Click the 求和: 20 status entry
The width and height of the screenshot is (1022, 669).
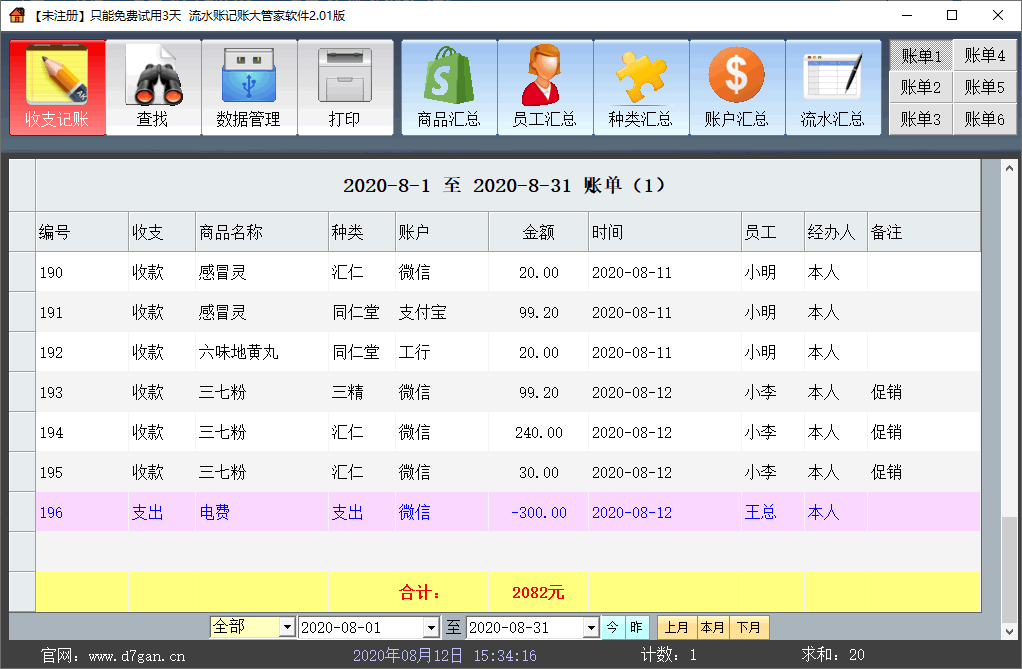pyautogui.click(x=833, y=655)
